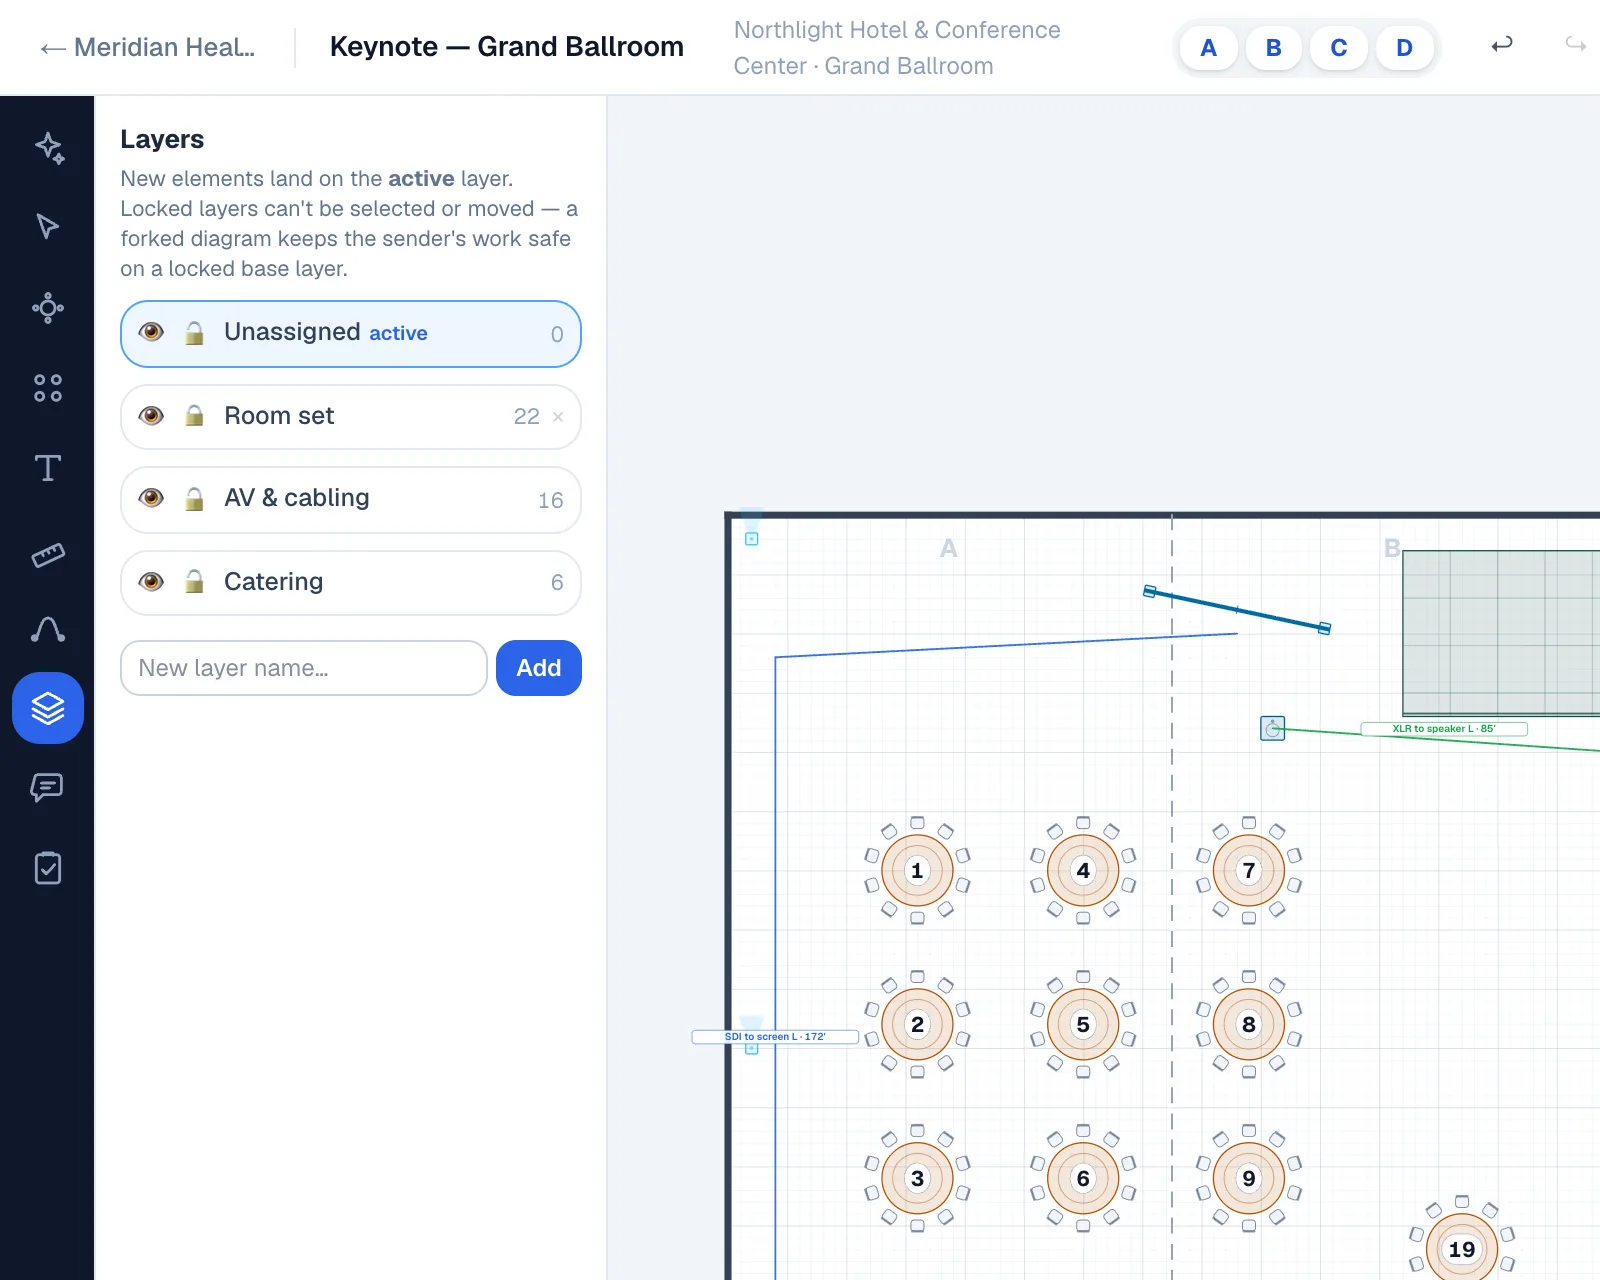Viewport: 1600px width, 1280px height.
Task: Focus the New layer name field
Action: point(303,668)
